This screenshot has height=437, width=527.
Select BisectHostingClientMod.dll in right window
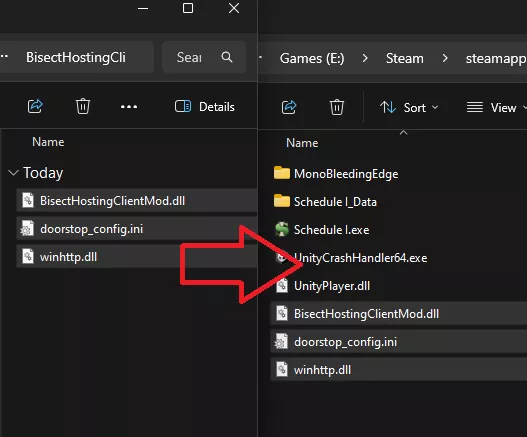(399, 314)
